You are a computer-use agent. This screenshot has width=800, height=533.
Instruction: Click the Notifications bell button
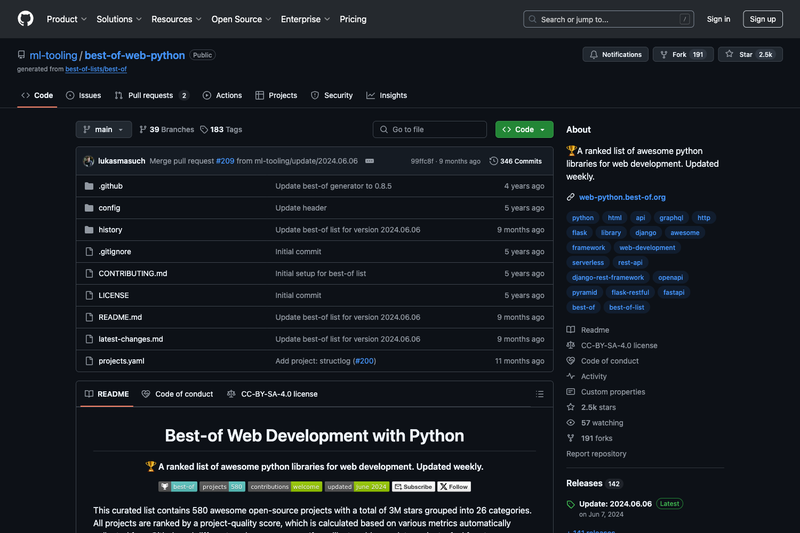615,55
